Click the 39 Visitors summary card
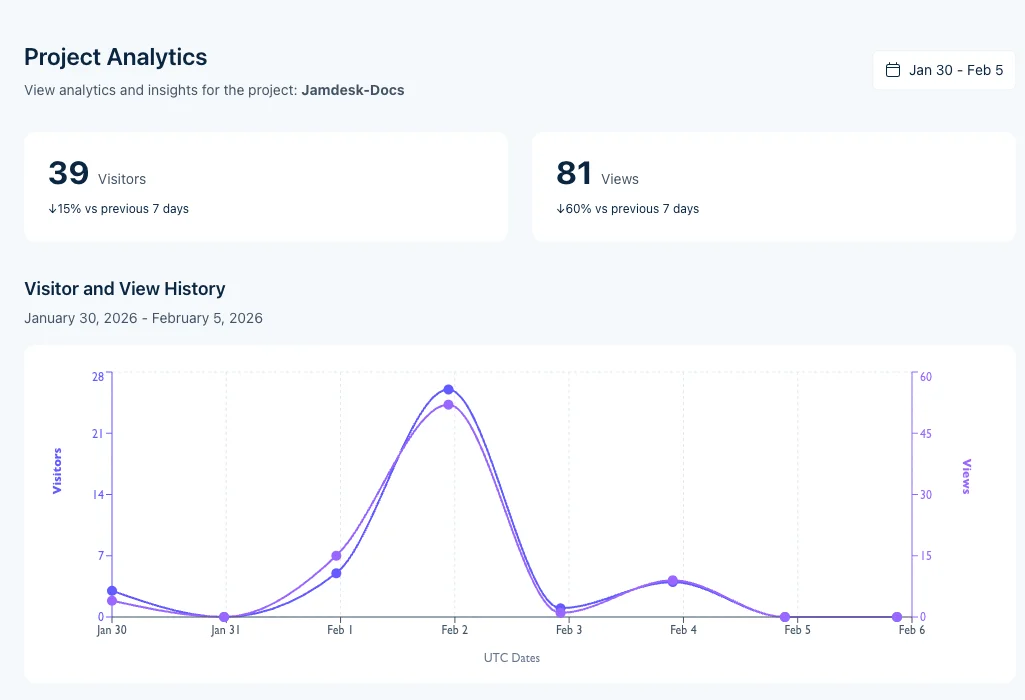 click(266, 186)
